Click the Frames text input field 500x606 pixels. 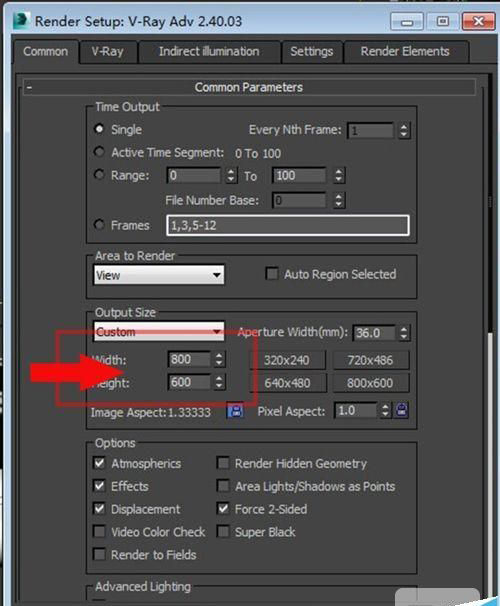coord(288,225)
